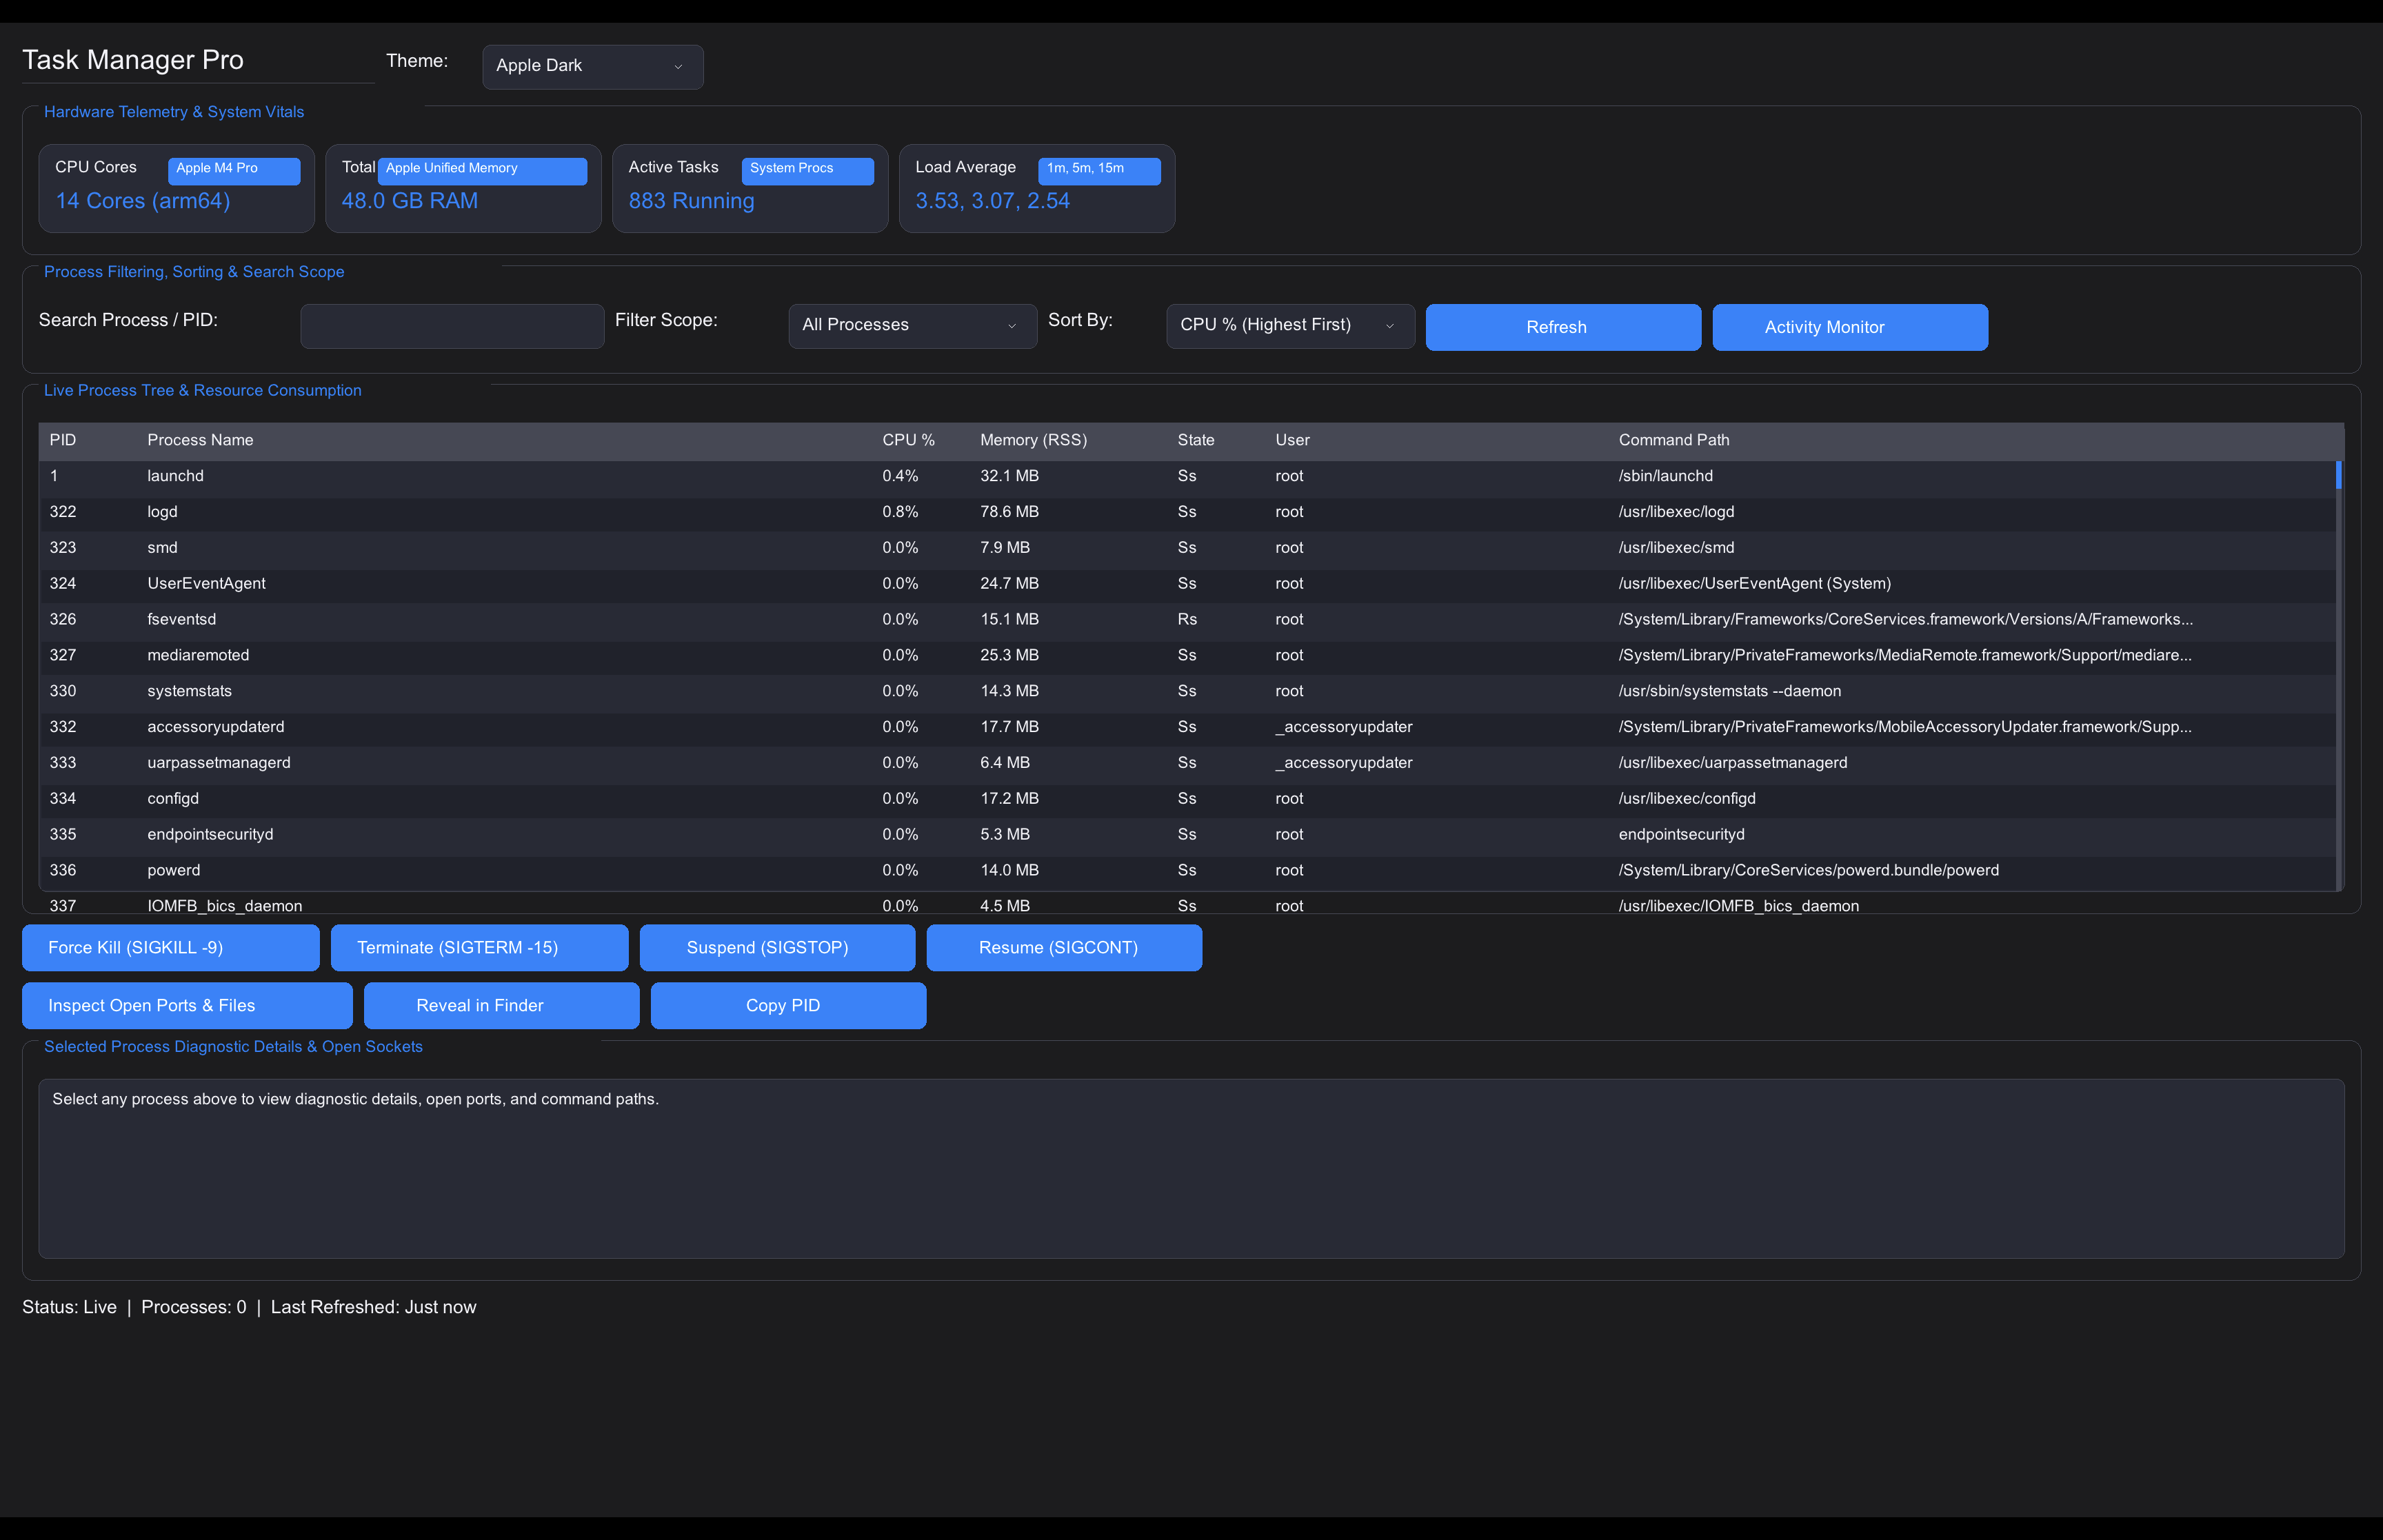Click the status bar text Status: Live
This screenshot has width=2383, height=1540.
click(x=69, y=1308)
